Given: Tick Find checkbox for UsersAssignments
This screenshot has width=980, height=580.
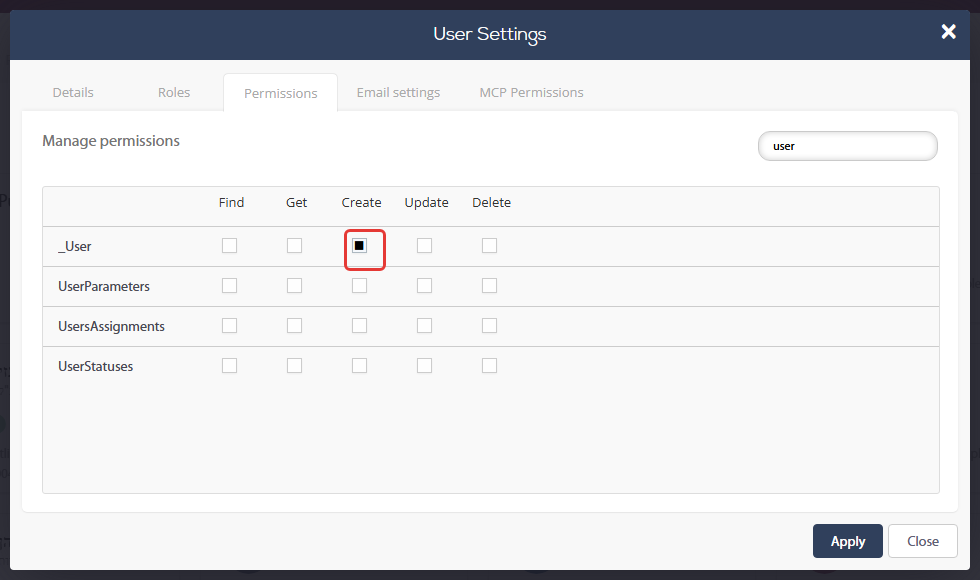Looking at the screenshot, I should click(229, 326).
